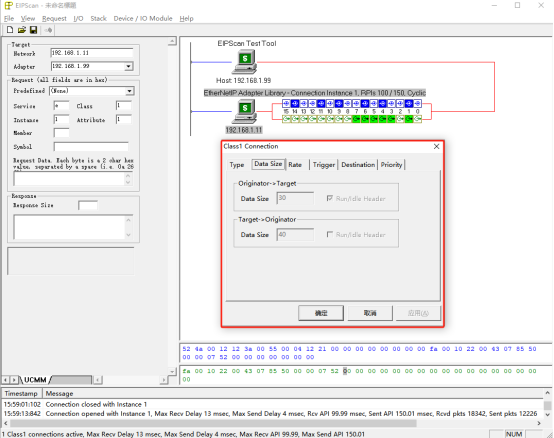This screenshot has height=438, width=554.
Task: Select the Data Size tab
Action: 268,164
